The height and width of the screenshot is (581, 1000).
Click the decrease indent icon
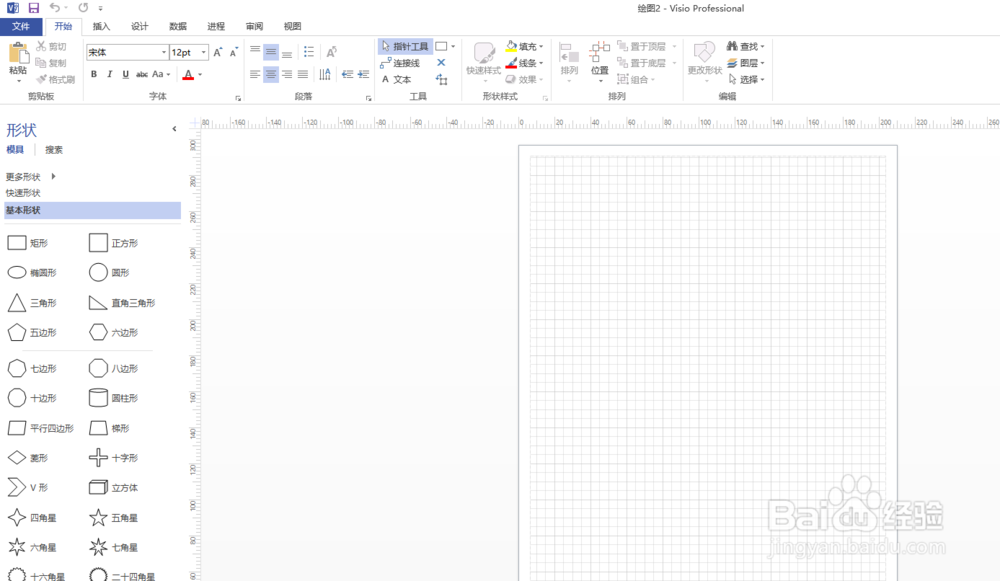[x=348, y=75]
